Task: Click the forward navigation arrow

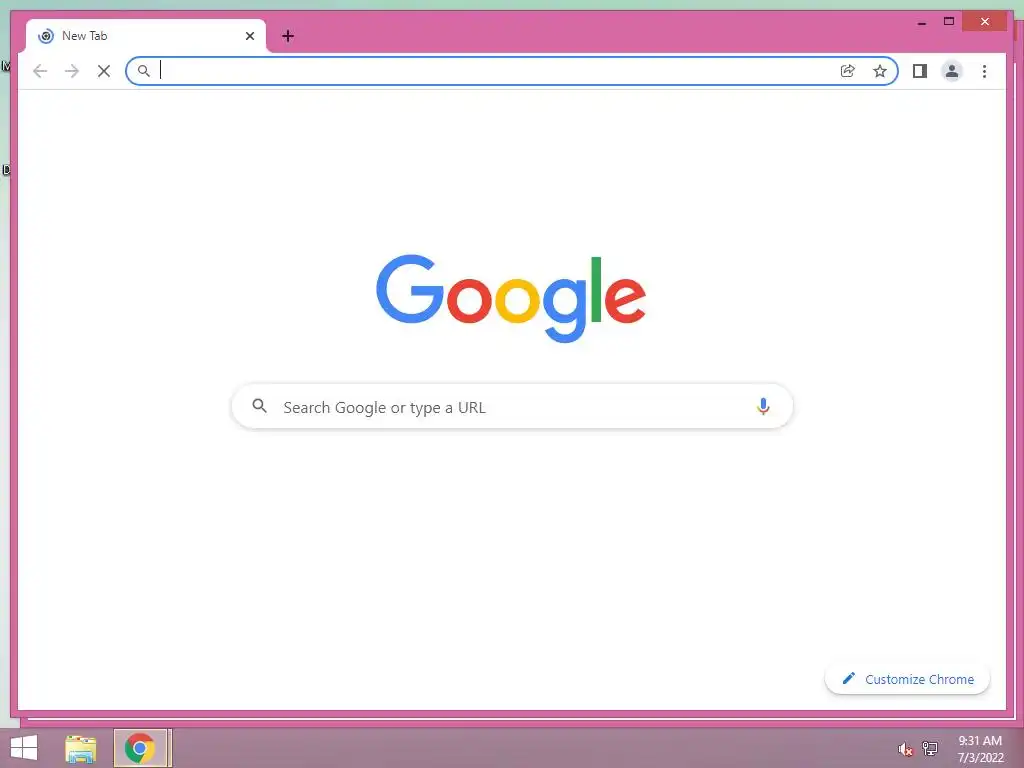Action: tap(72, 71)
